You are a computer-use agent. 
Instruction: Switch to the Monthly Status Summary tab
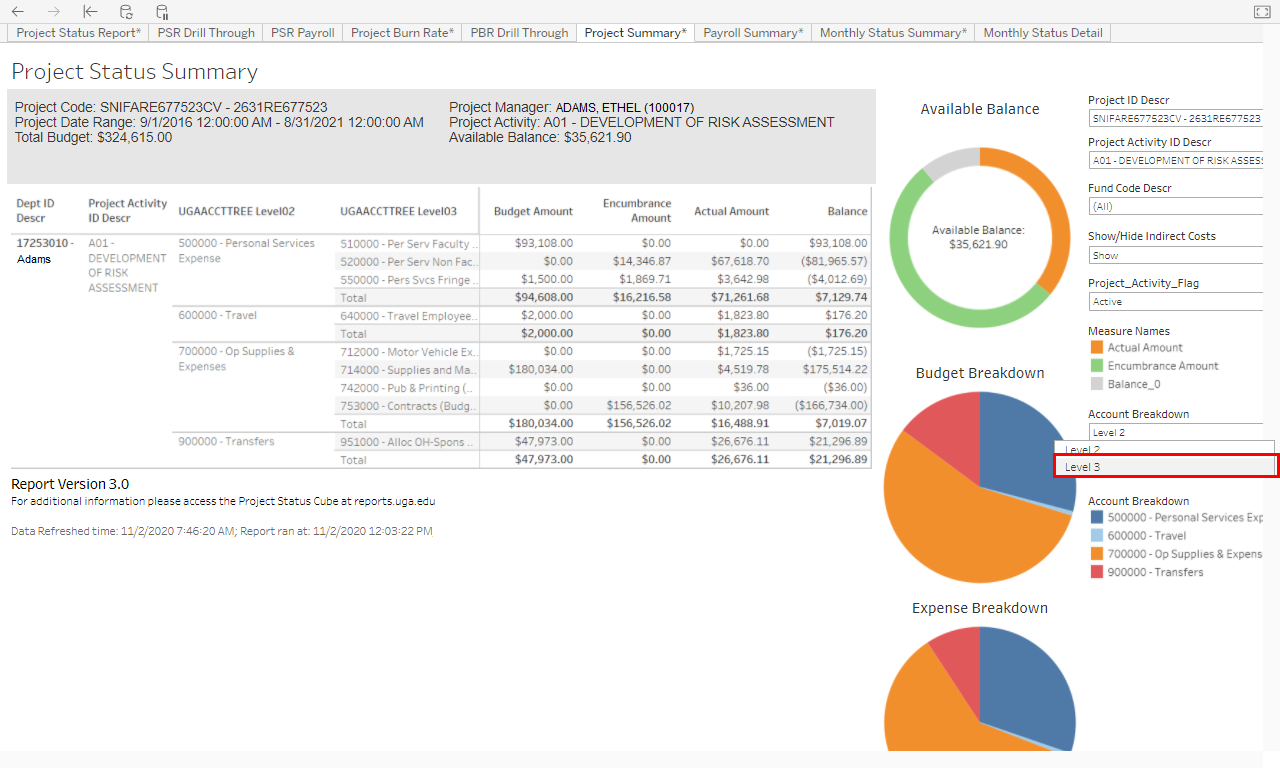pyautogui.click(x=893, y=33)
